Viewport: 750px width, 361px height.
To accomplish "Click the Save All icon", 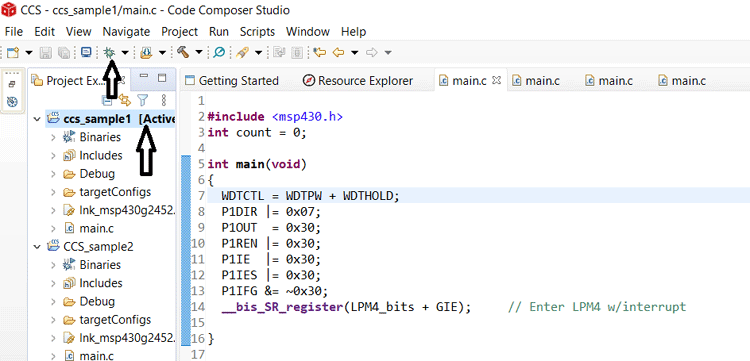I will 63,52.
